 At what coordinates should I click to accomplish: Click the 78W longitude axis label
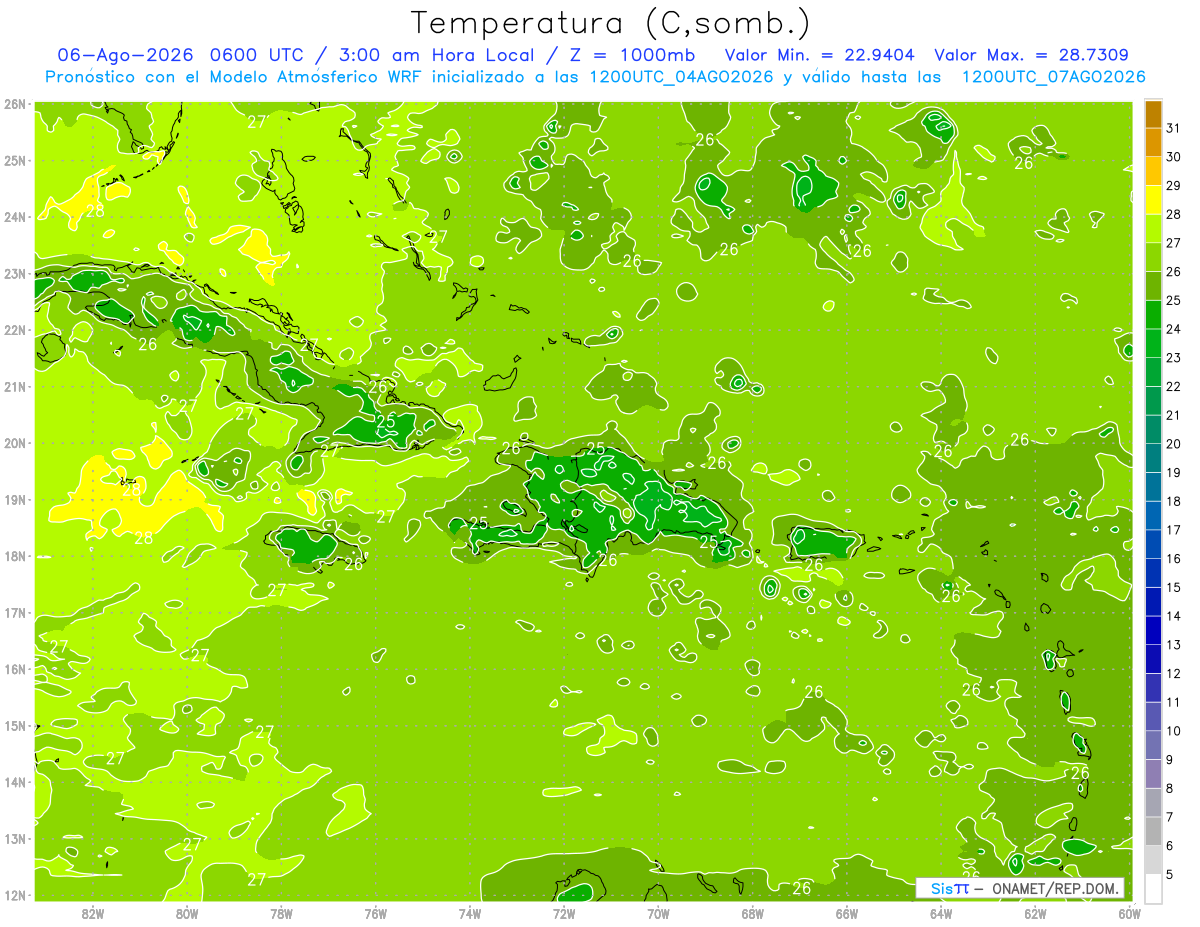coord(281,913)
